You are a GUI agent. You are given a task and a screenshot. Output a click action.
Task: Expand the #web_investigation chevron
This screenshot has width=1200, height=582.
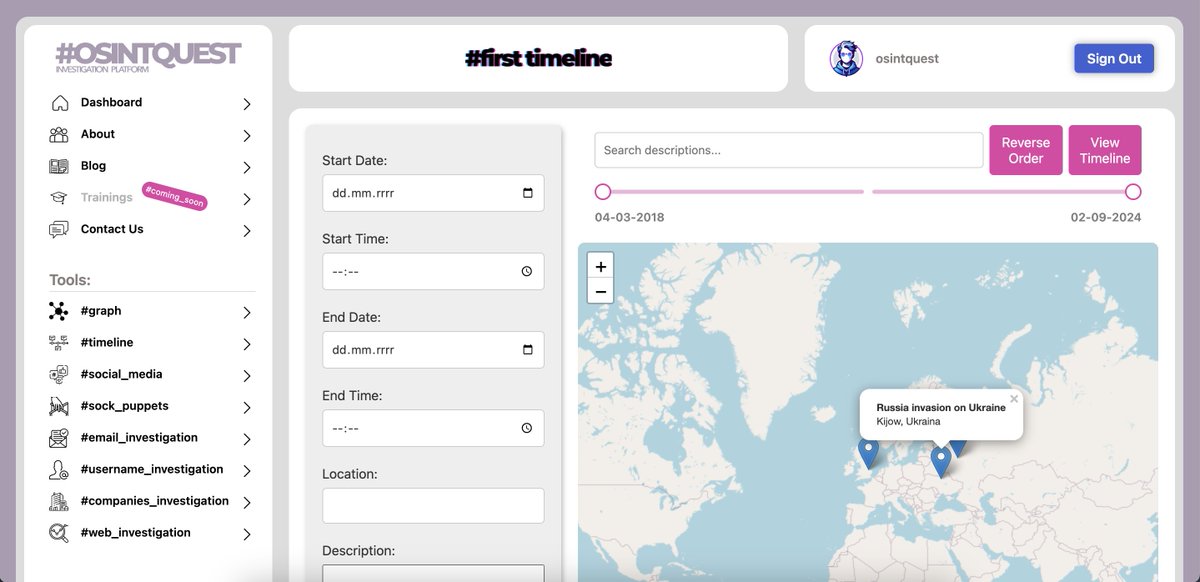[x=247, y=534]
